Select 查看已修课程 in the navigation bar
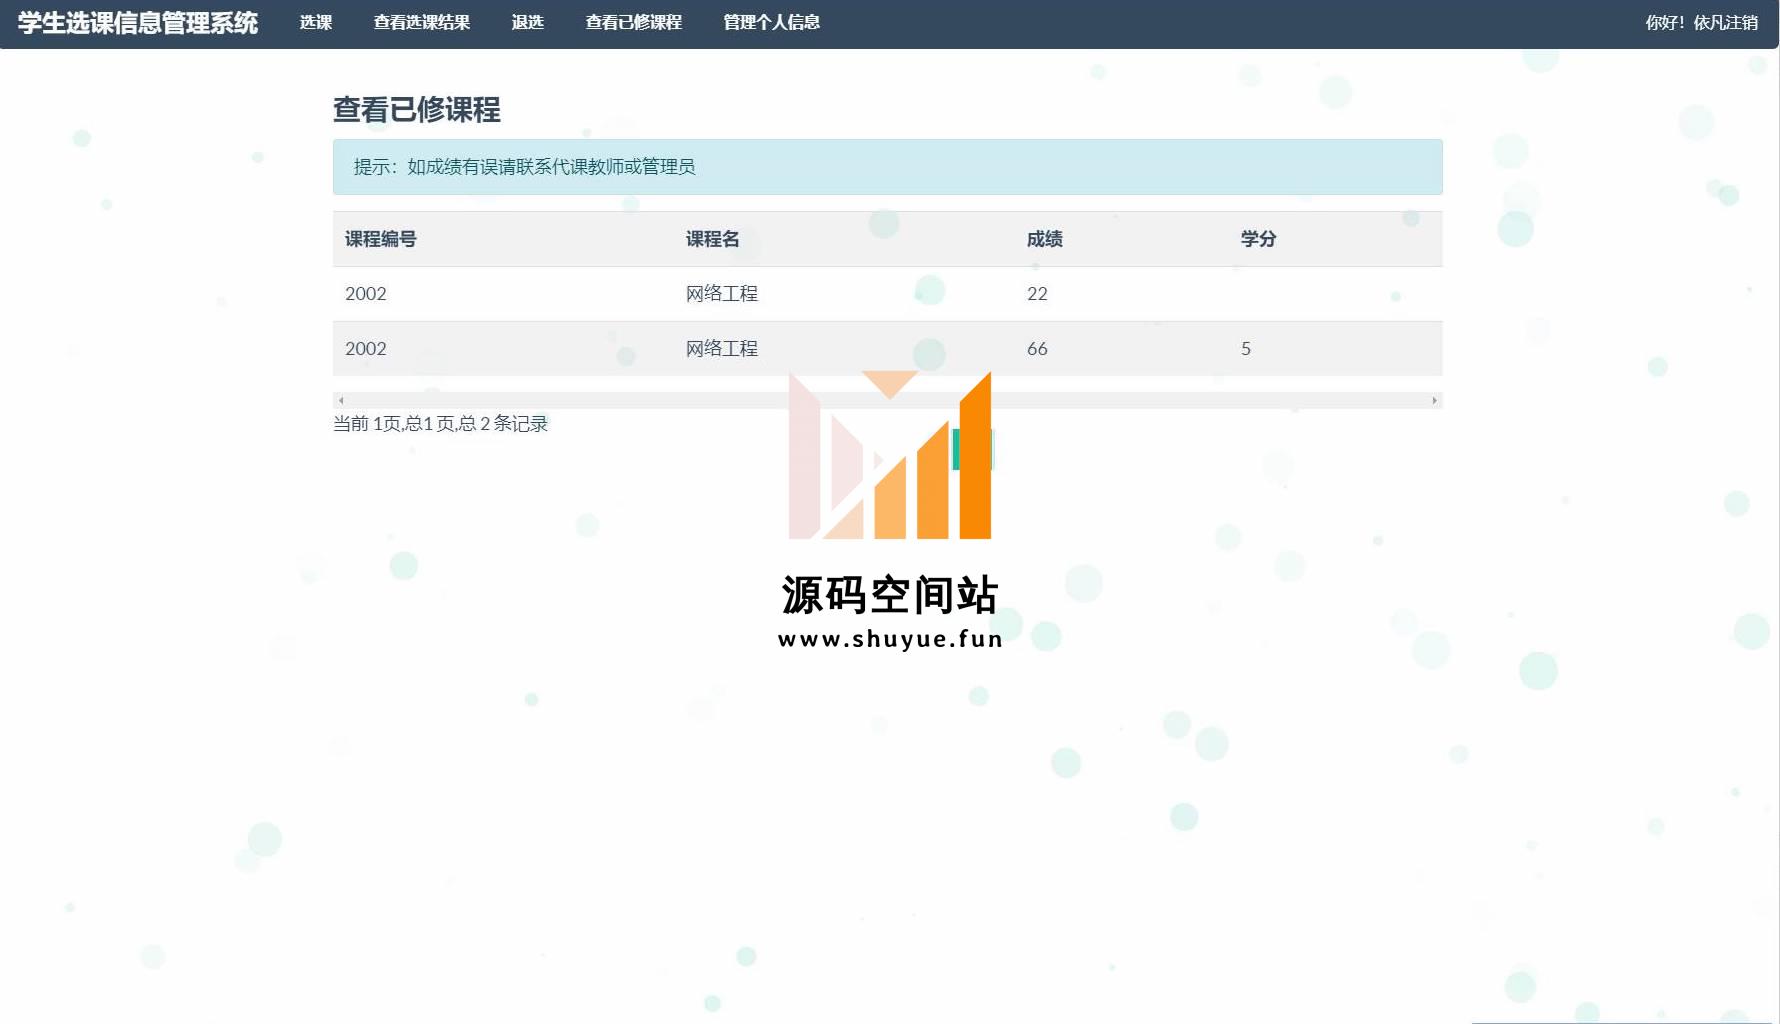 (x=634, y=22)
